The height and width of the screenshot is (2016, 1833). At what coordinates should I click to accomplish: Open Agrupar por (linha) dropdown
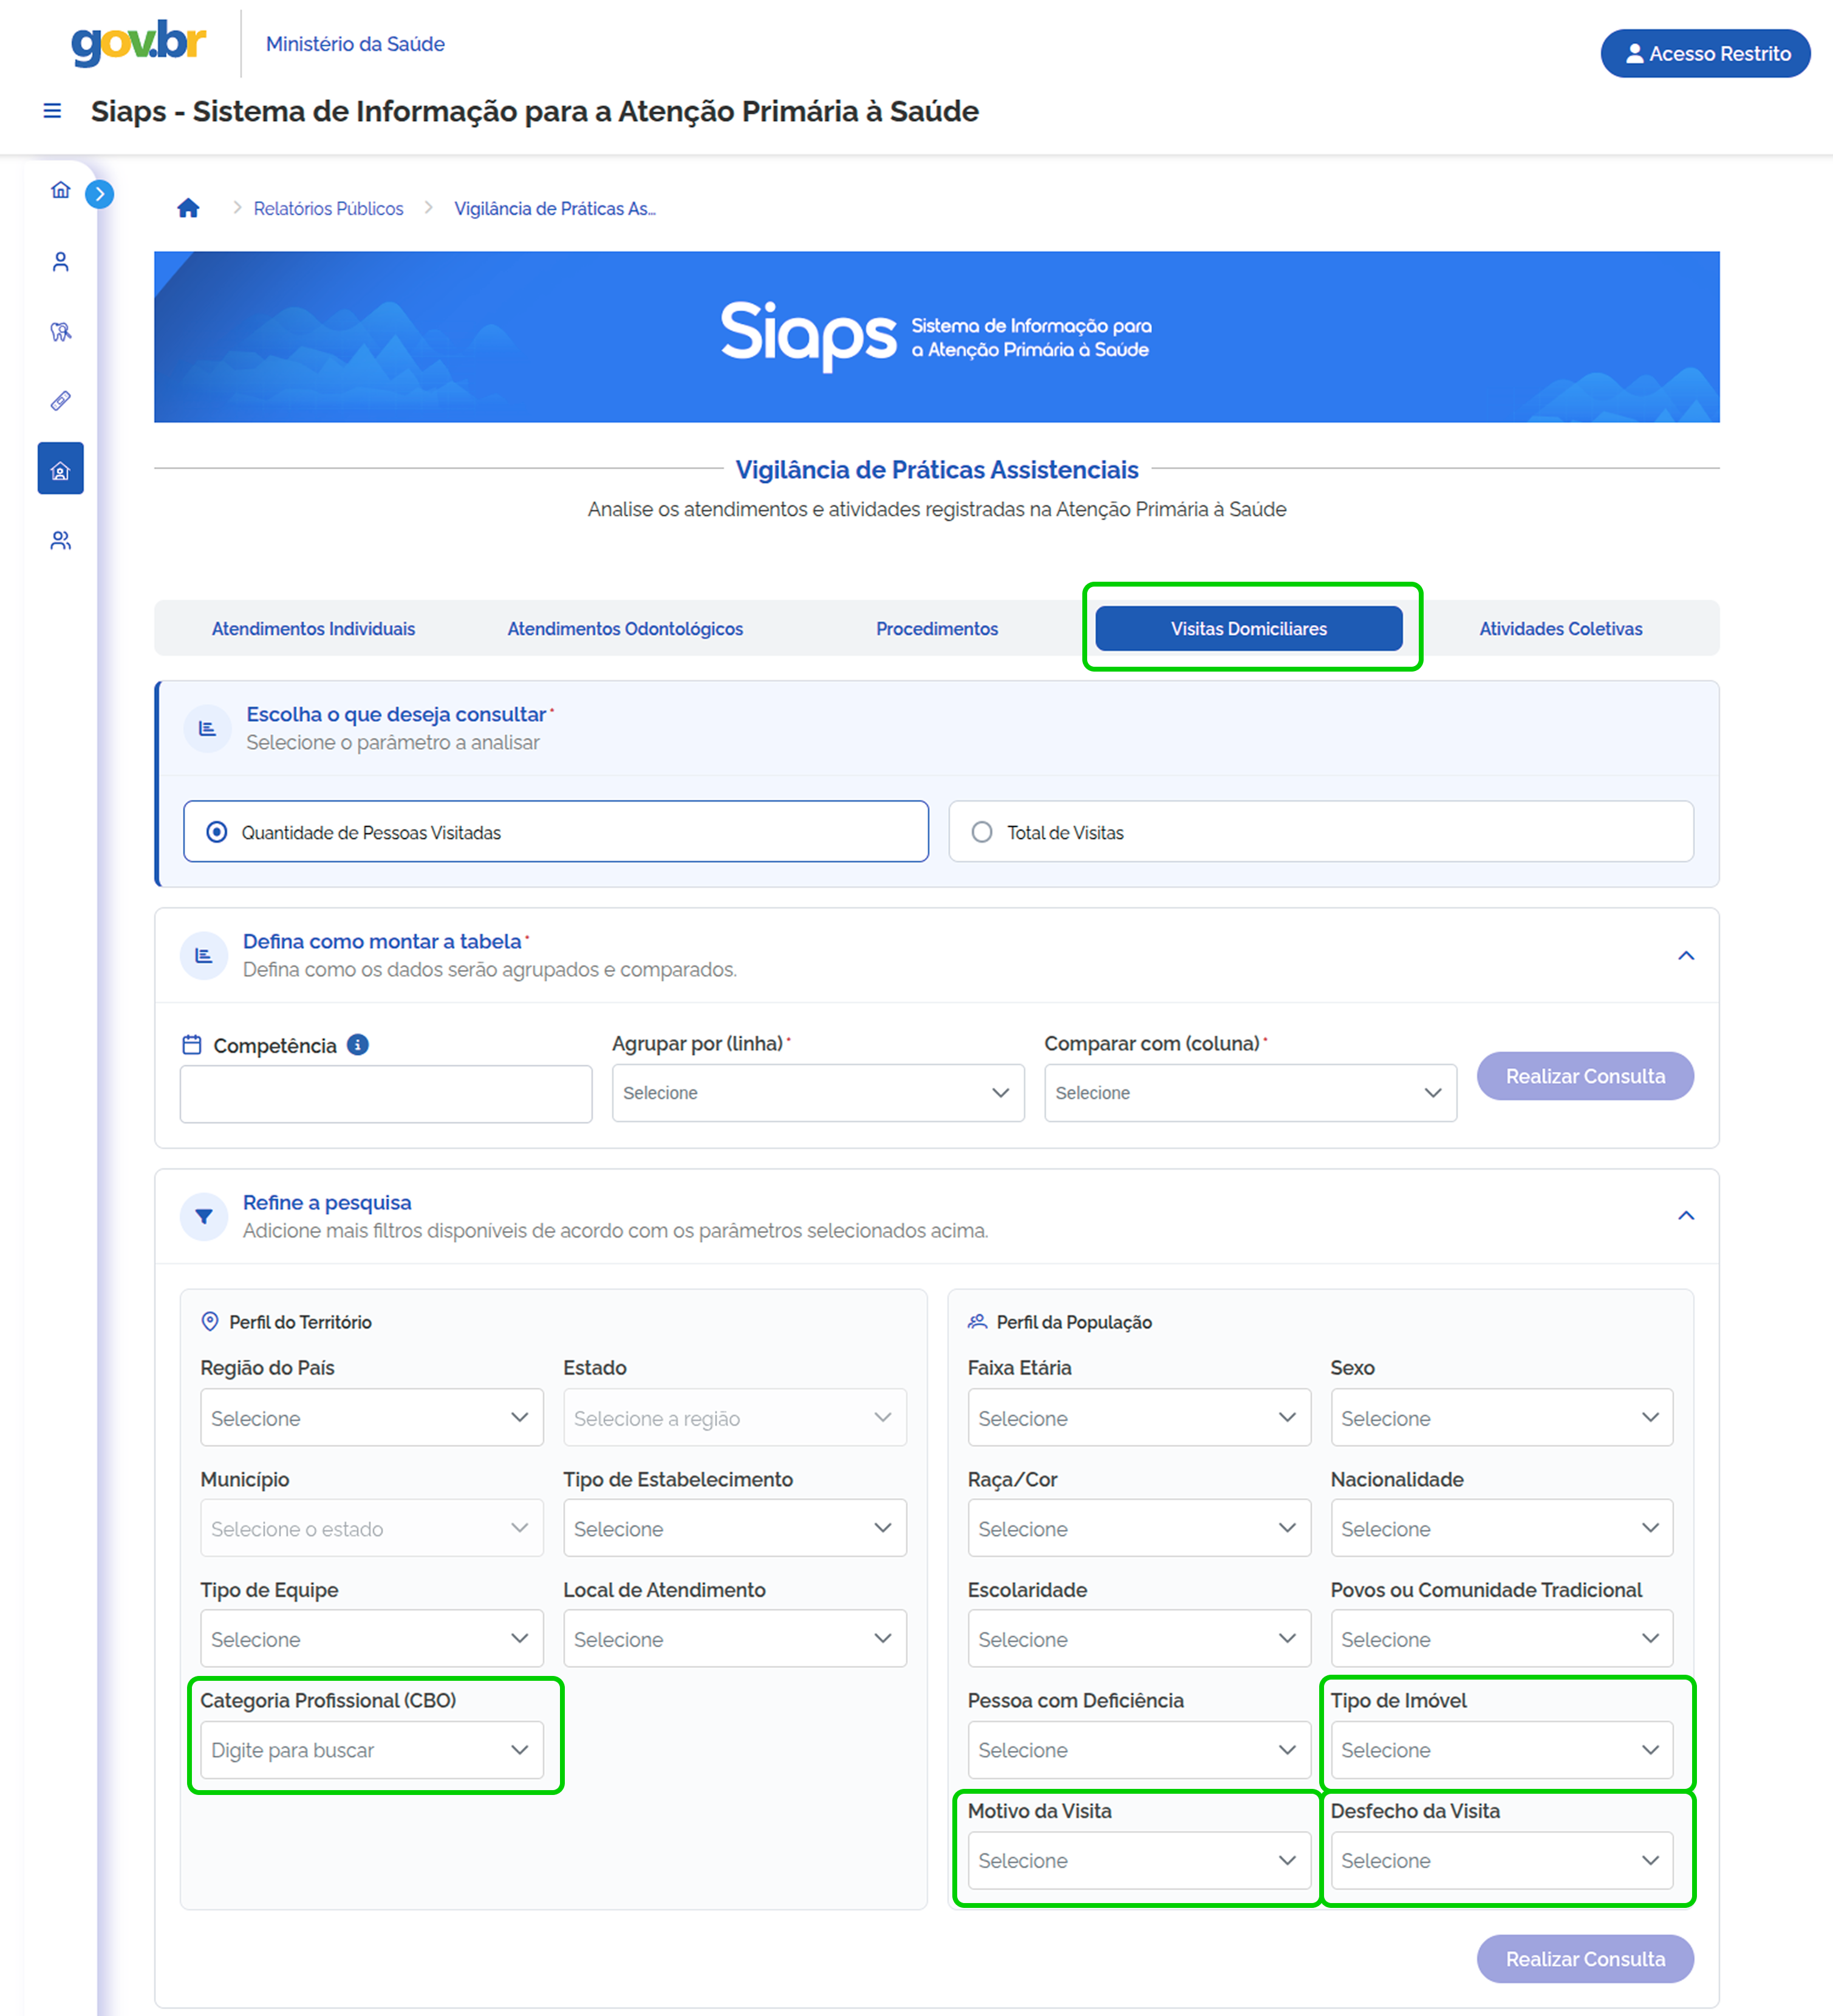pos(818,1093)
